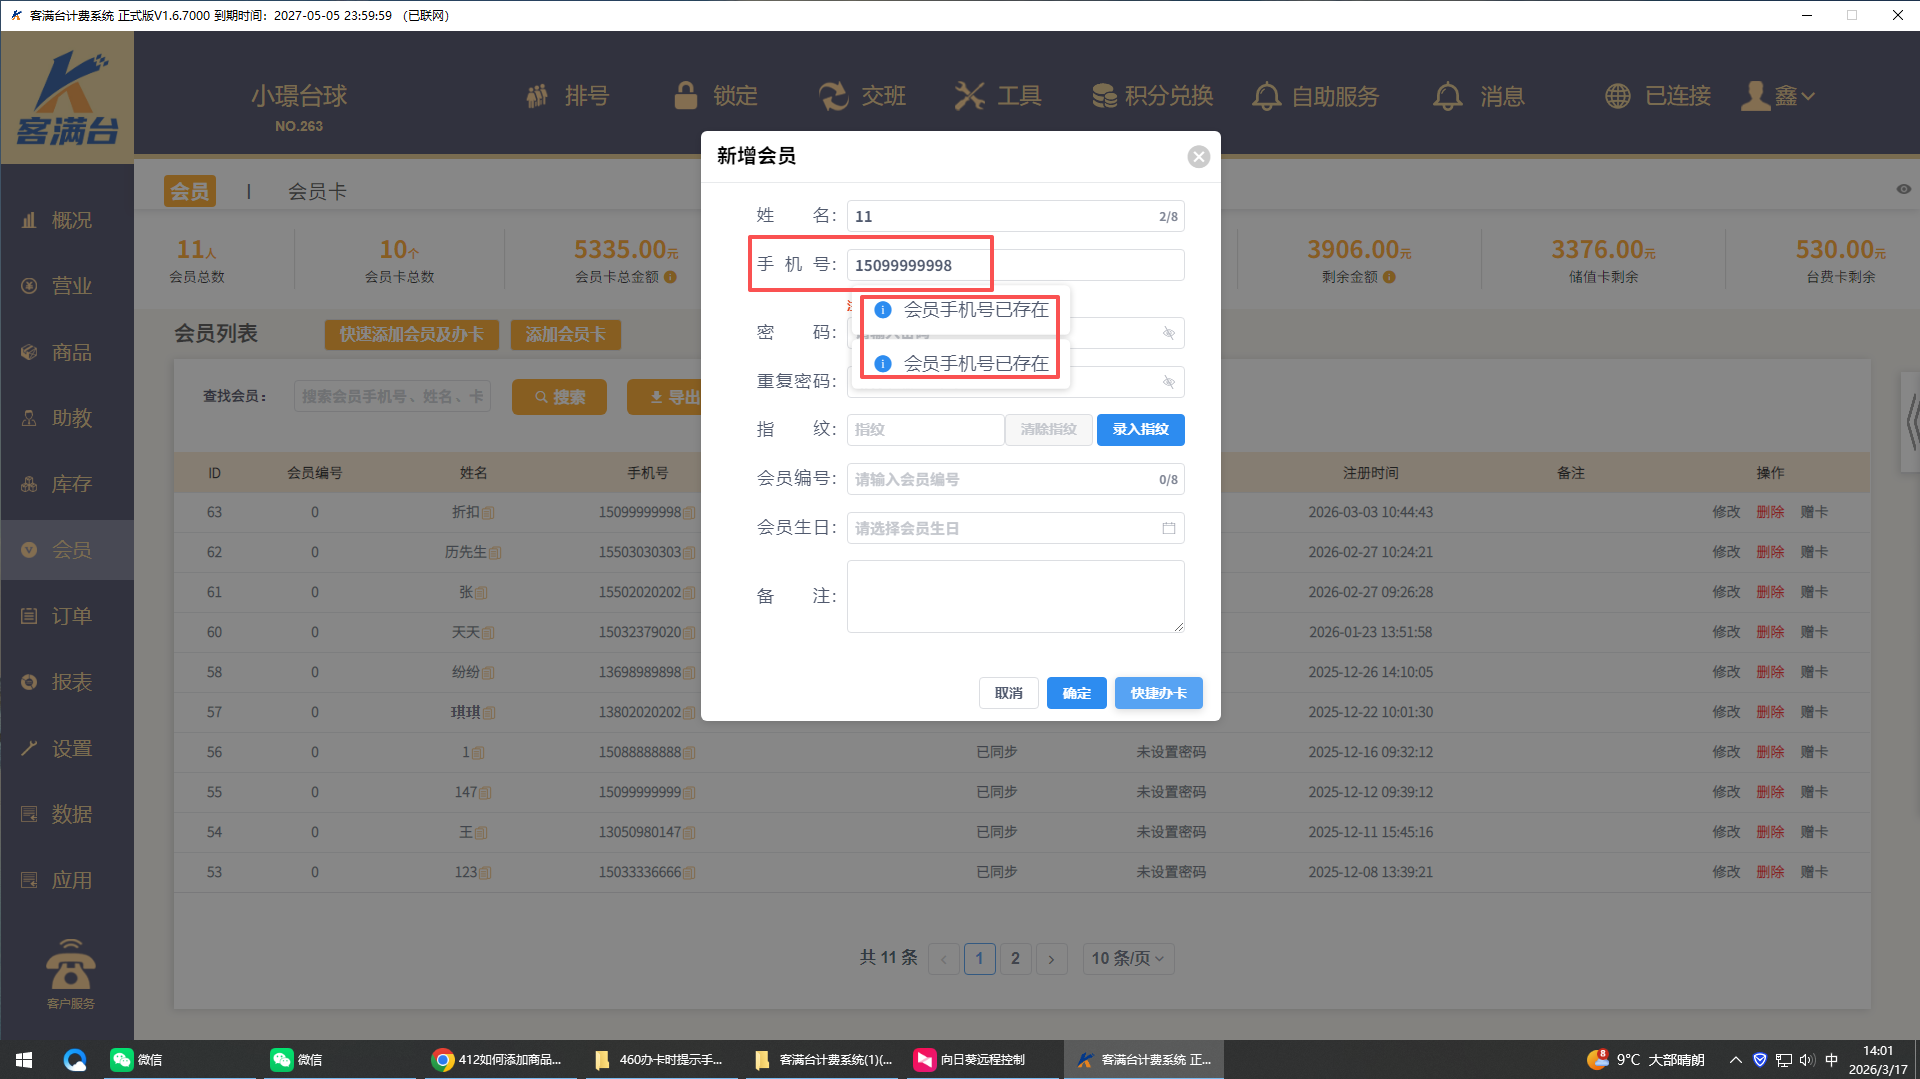Viewport: 1920px width, 1079px height.
Task: Toggle password visibility in 密码 field
Action: (x=1168, y=333)
